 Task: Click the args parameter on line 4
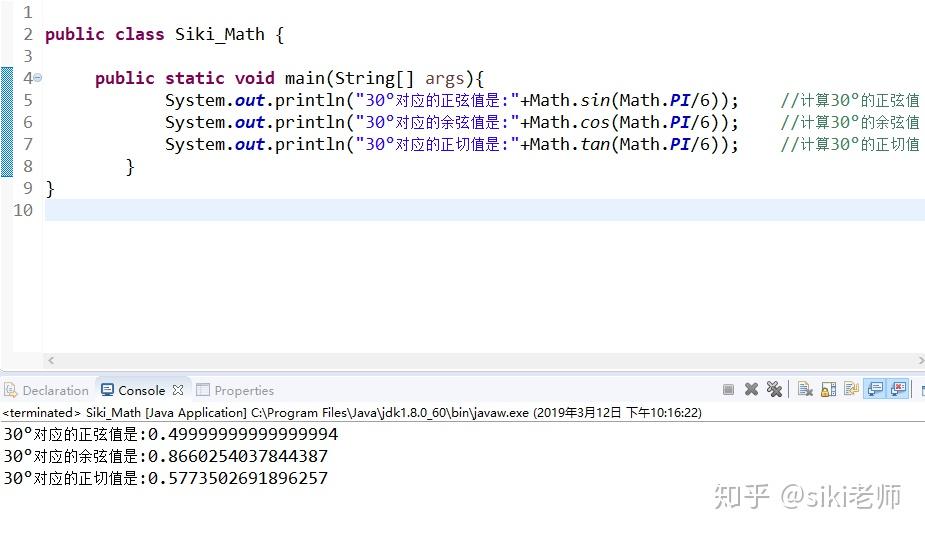tap(445, 78)
